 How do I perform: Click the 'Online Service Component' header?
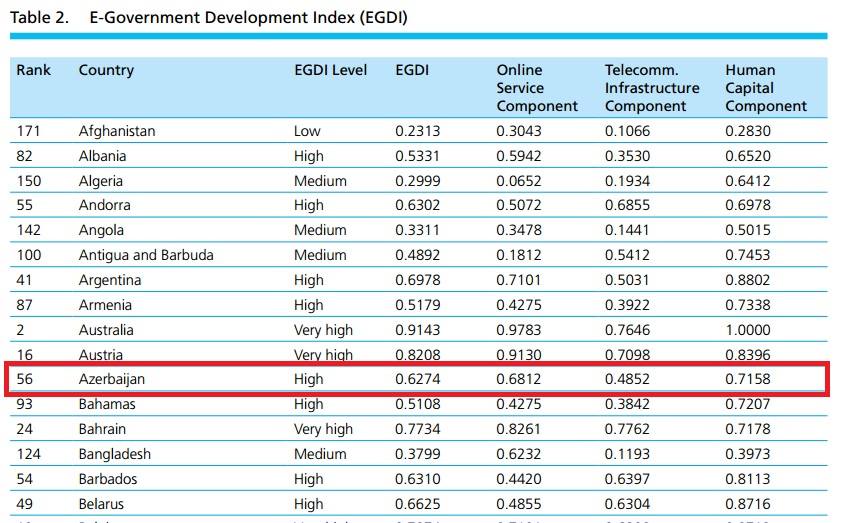[537, 88]
